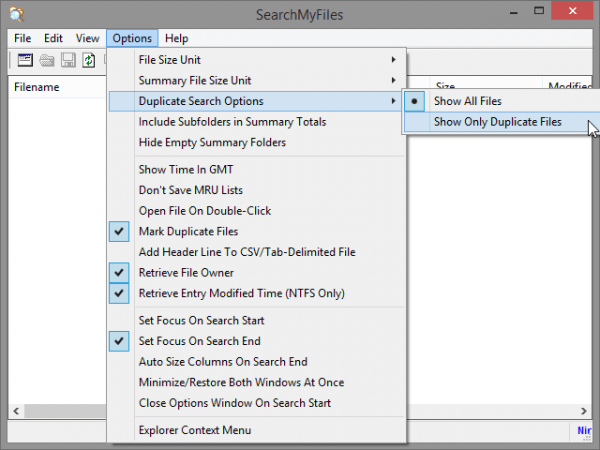The image size is (600, 450).
Task: Click Explorer Context Menu option
Action: [x=194, y=430]
